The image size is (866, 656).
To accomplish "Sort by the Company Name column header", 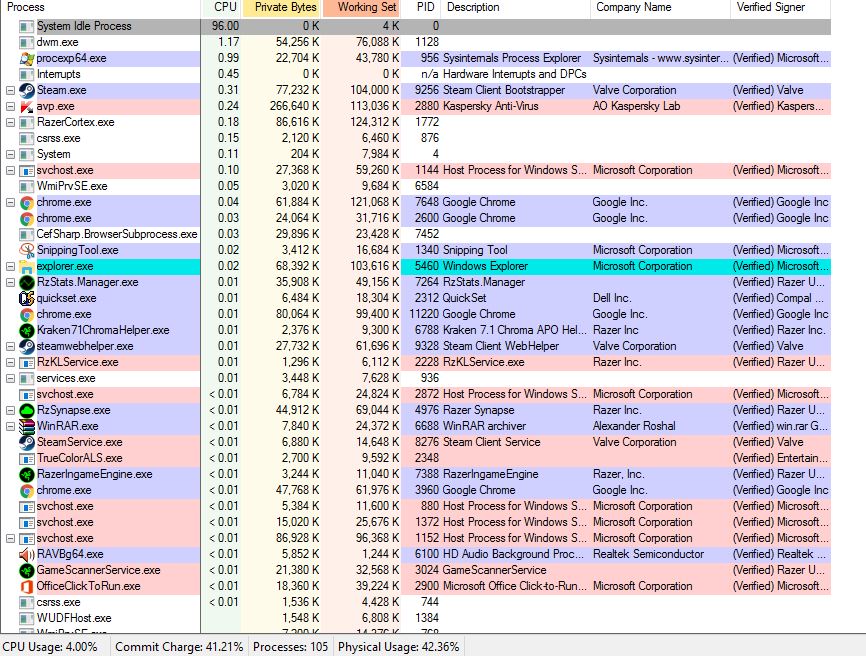I will pos(661,8).
